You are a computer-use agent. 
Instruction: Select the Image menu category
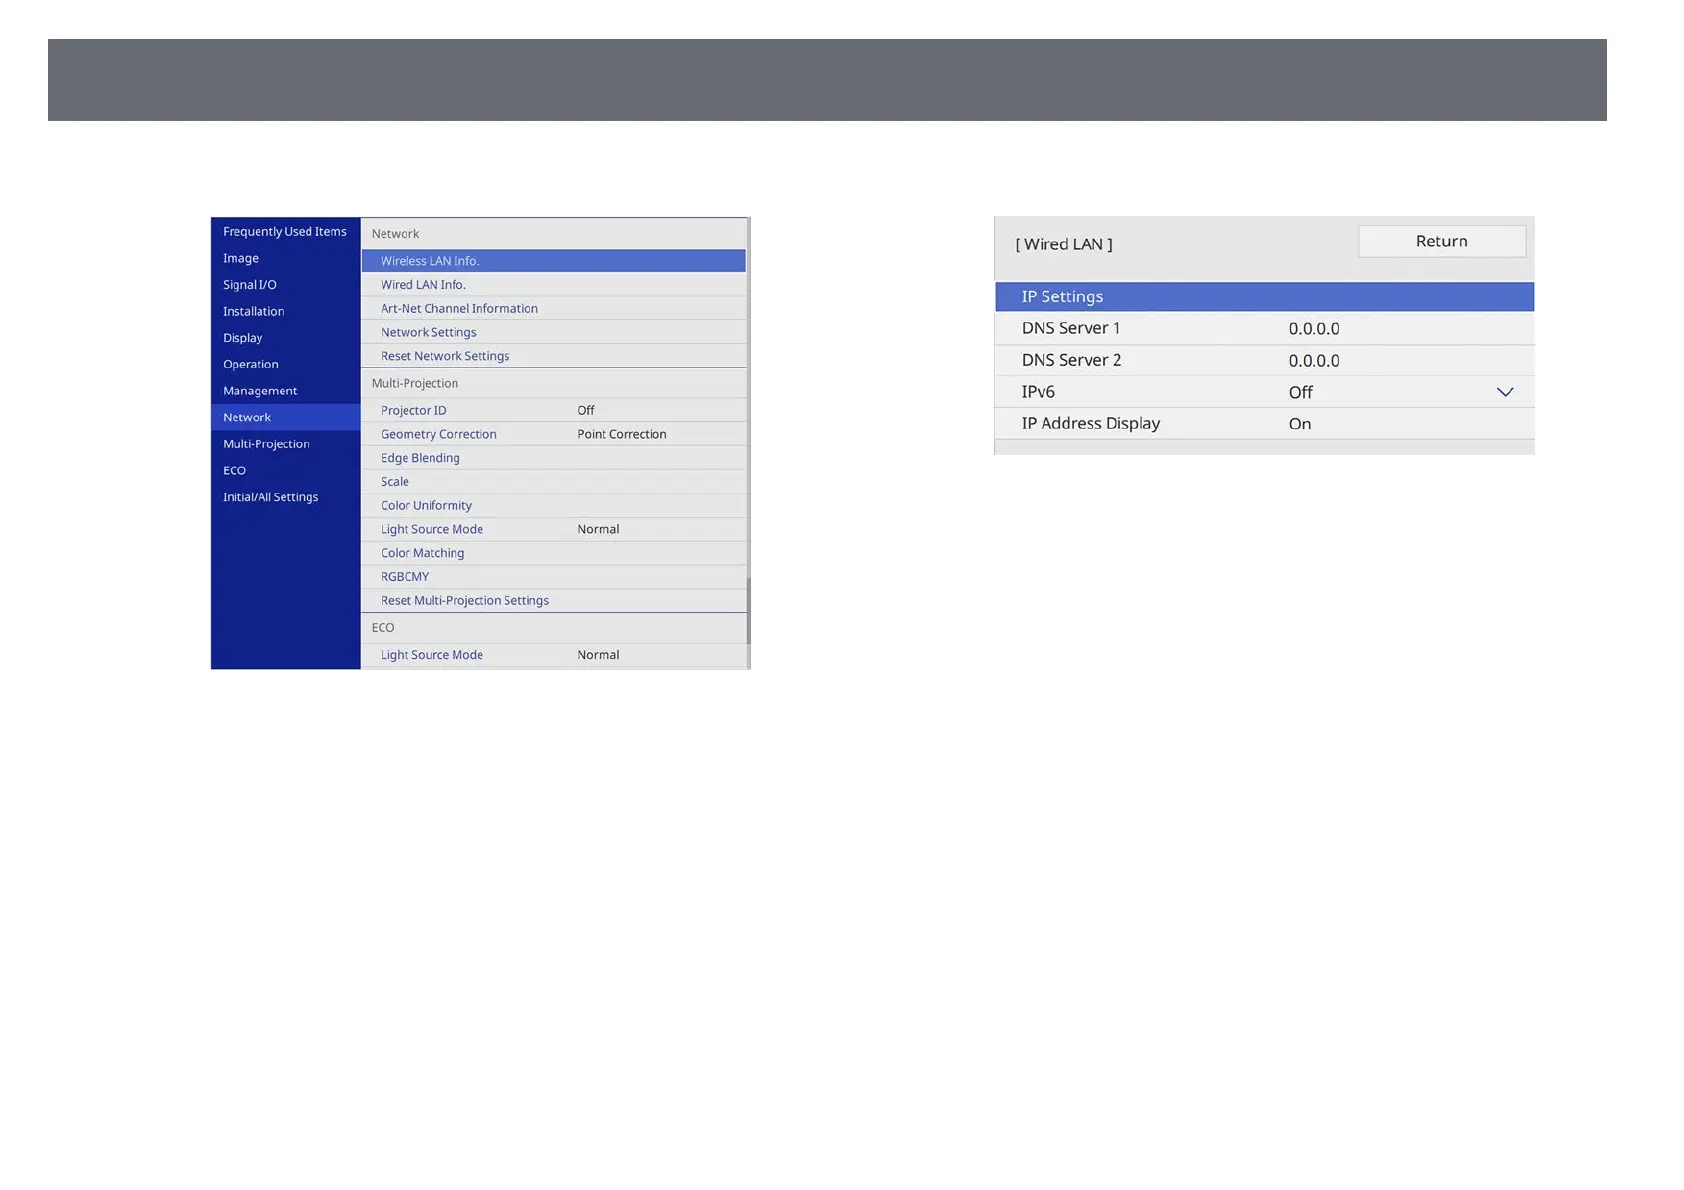click(x=285, y=258)
